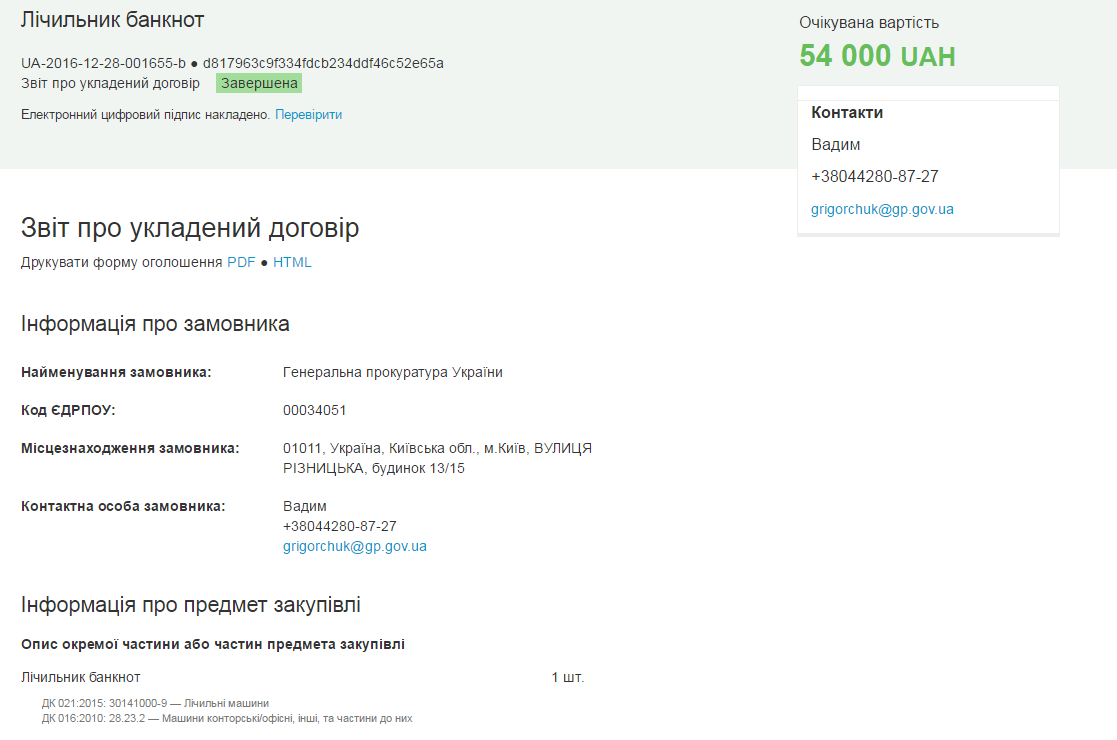Screen dimensions: 1117x740
Task: Click the Друкувати форму оголошення label
Action: point(122,262)
